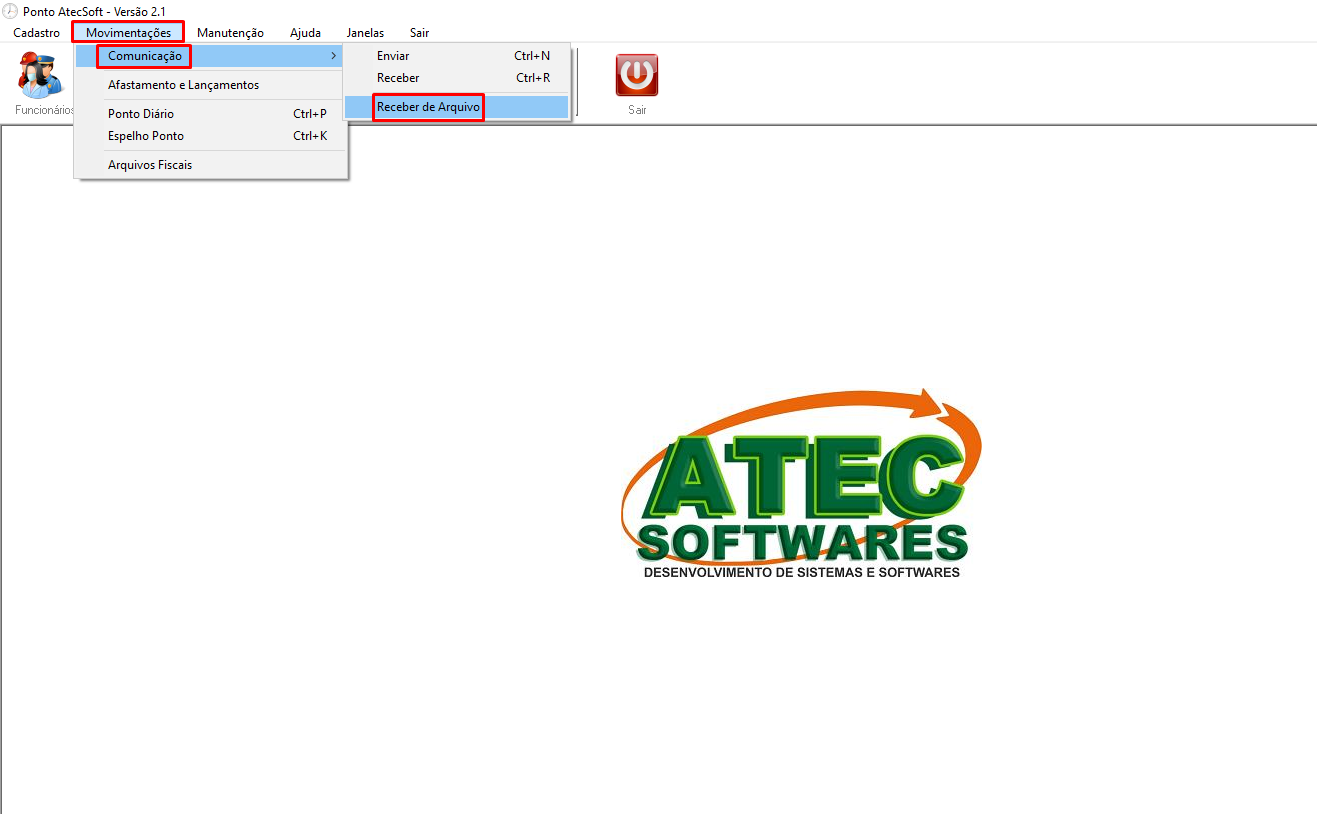
Task: Select Receber in the submenu
Action: click(x=457, y=78)
